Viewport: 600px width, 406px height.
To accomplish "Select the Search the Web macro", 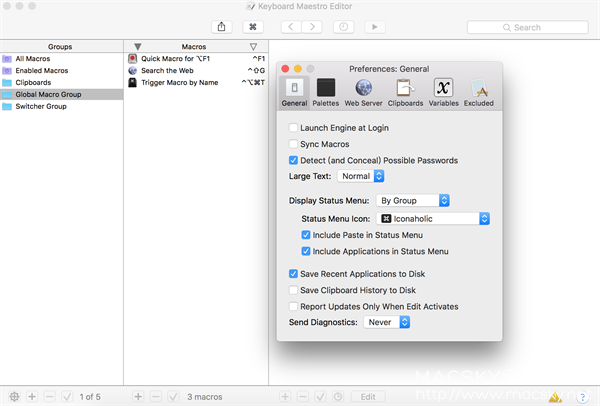I will coord(196,70).
